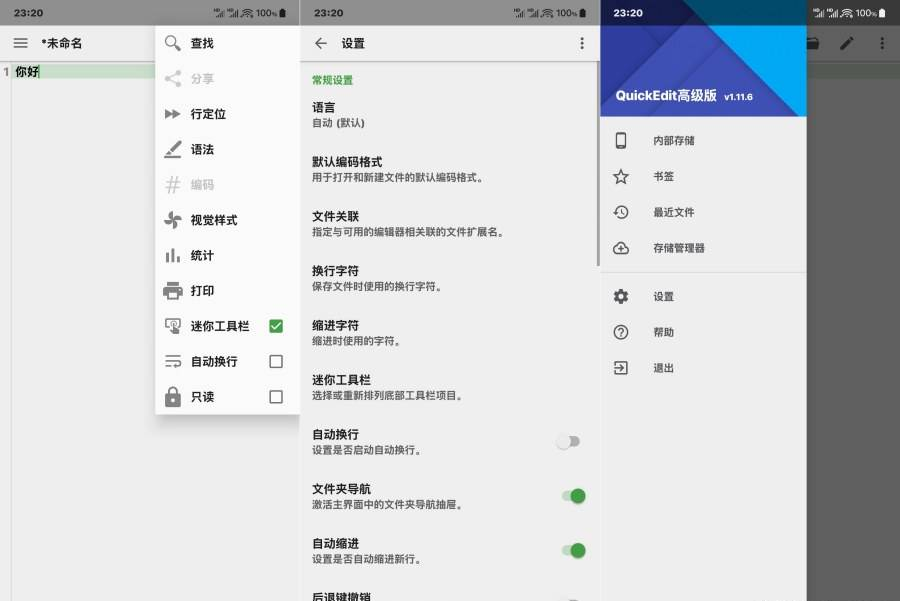Click the back arrow in Settings header
This screenshot has width=900, height=601.
[x=321, y=43]
